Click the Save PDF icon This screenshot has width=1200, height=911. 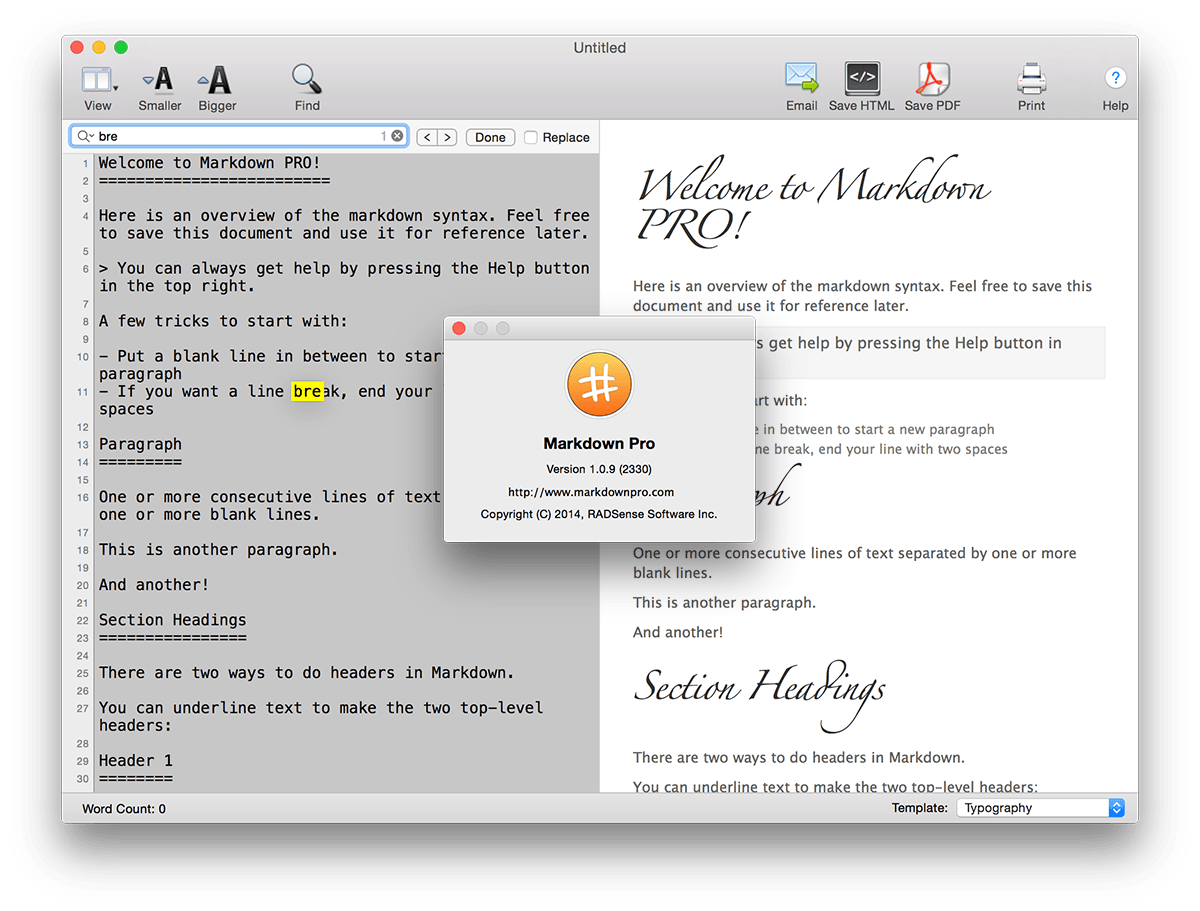[932, 78]
